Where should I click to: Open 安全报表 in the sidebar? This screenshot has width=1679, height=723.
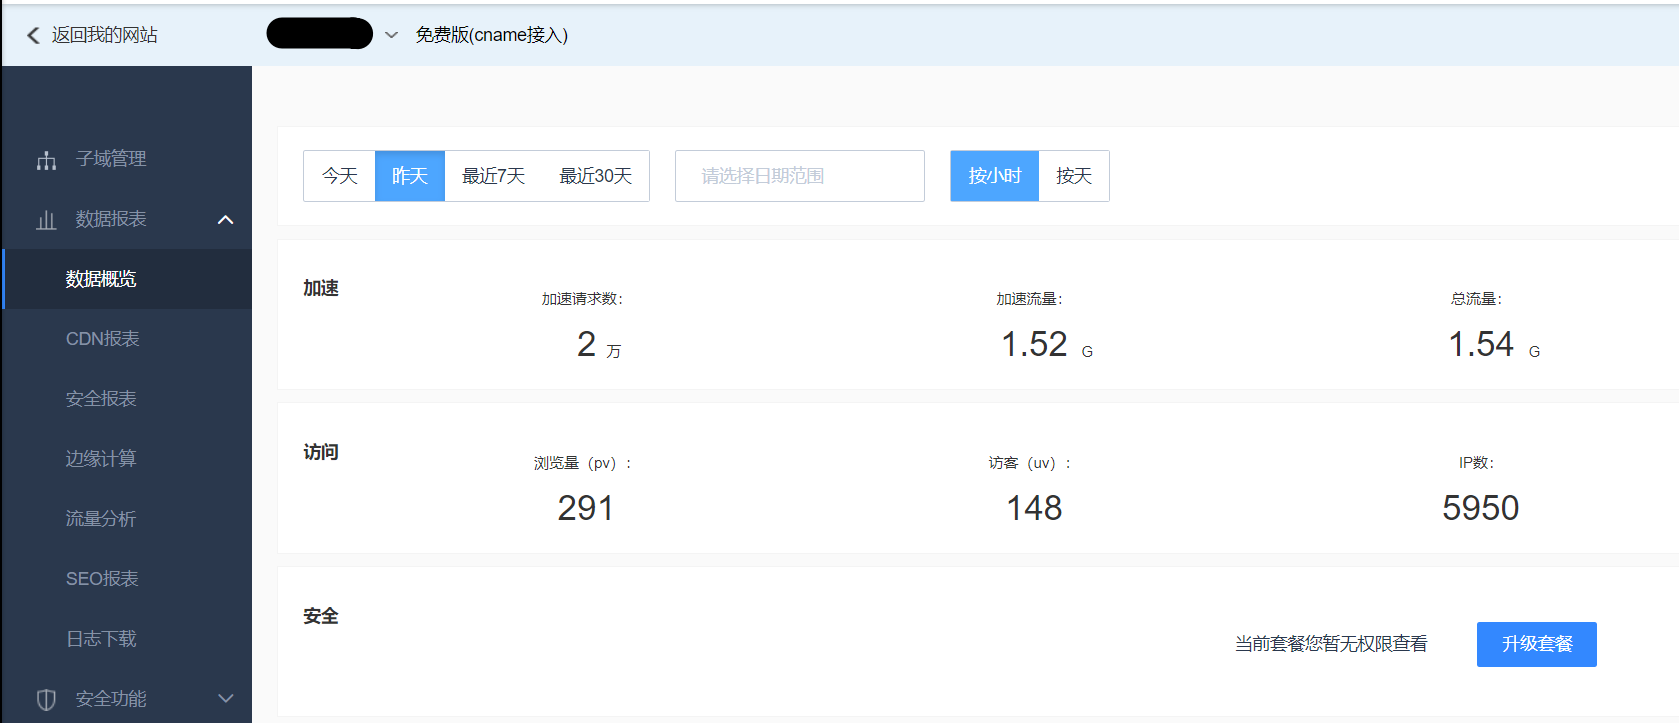point(101,399)
